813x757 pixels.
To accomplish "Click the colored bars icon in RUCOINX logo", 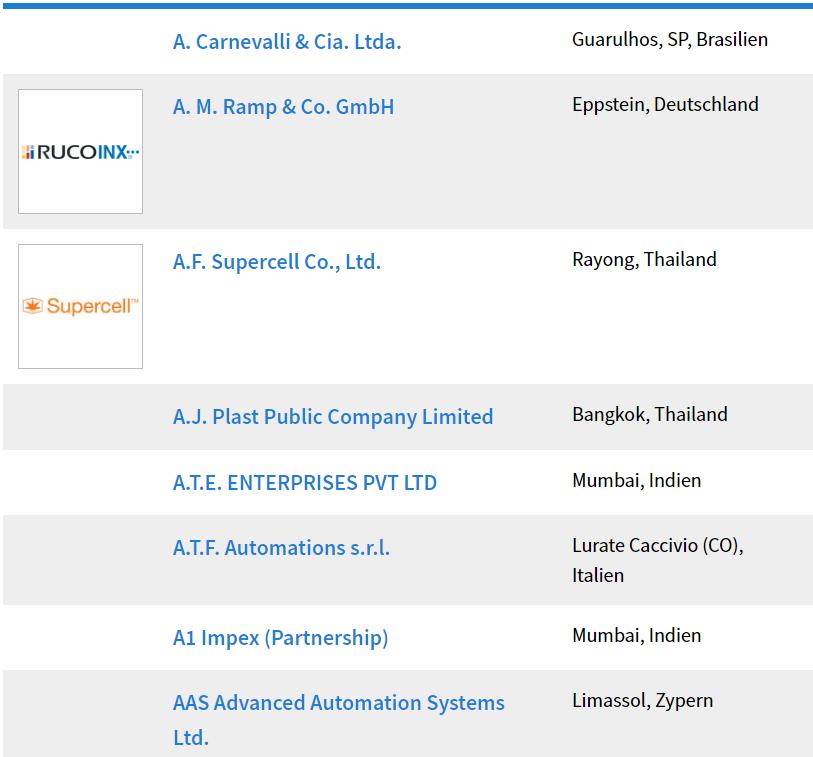I will [28, 152].
